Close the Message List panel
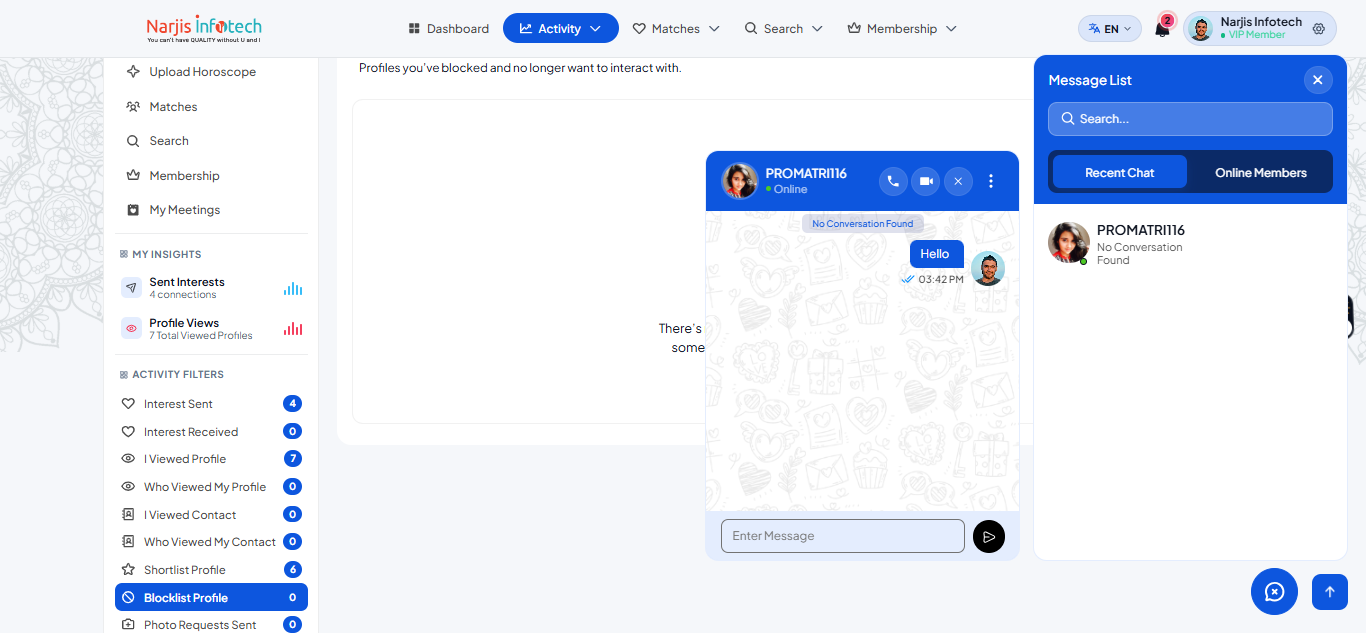This screenshot has width=1366, height=633. tap(1317, 80)
